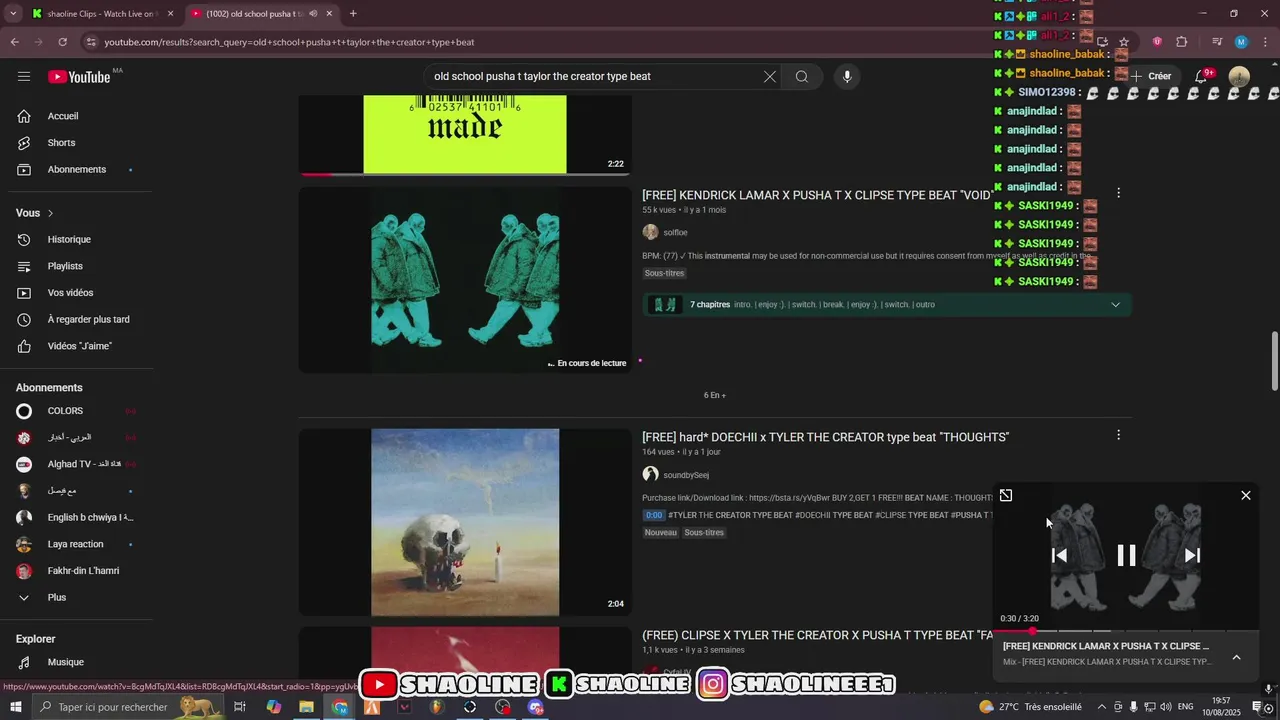Open the Windows Start menu
1280x720 pixels.
click(x=16, y=707)
